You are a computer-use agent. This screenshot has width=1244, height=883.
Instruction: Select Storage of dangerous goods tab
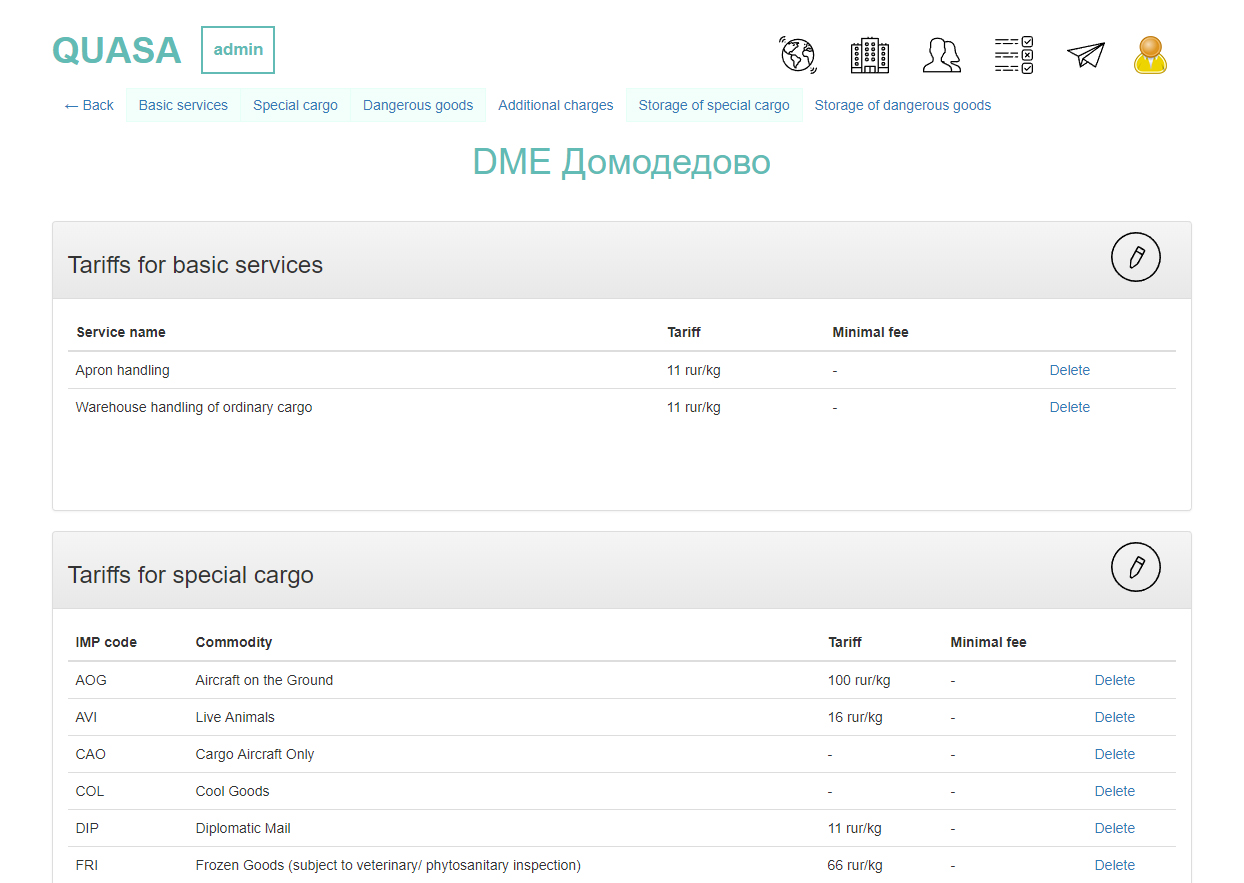902,105
